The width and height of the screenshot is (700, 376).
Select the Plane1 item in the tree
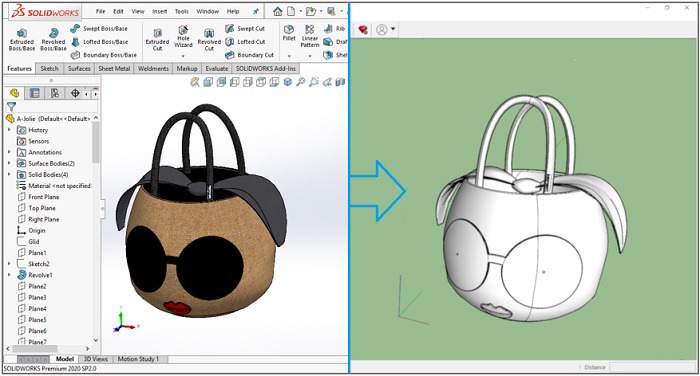tap(32, 253)
